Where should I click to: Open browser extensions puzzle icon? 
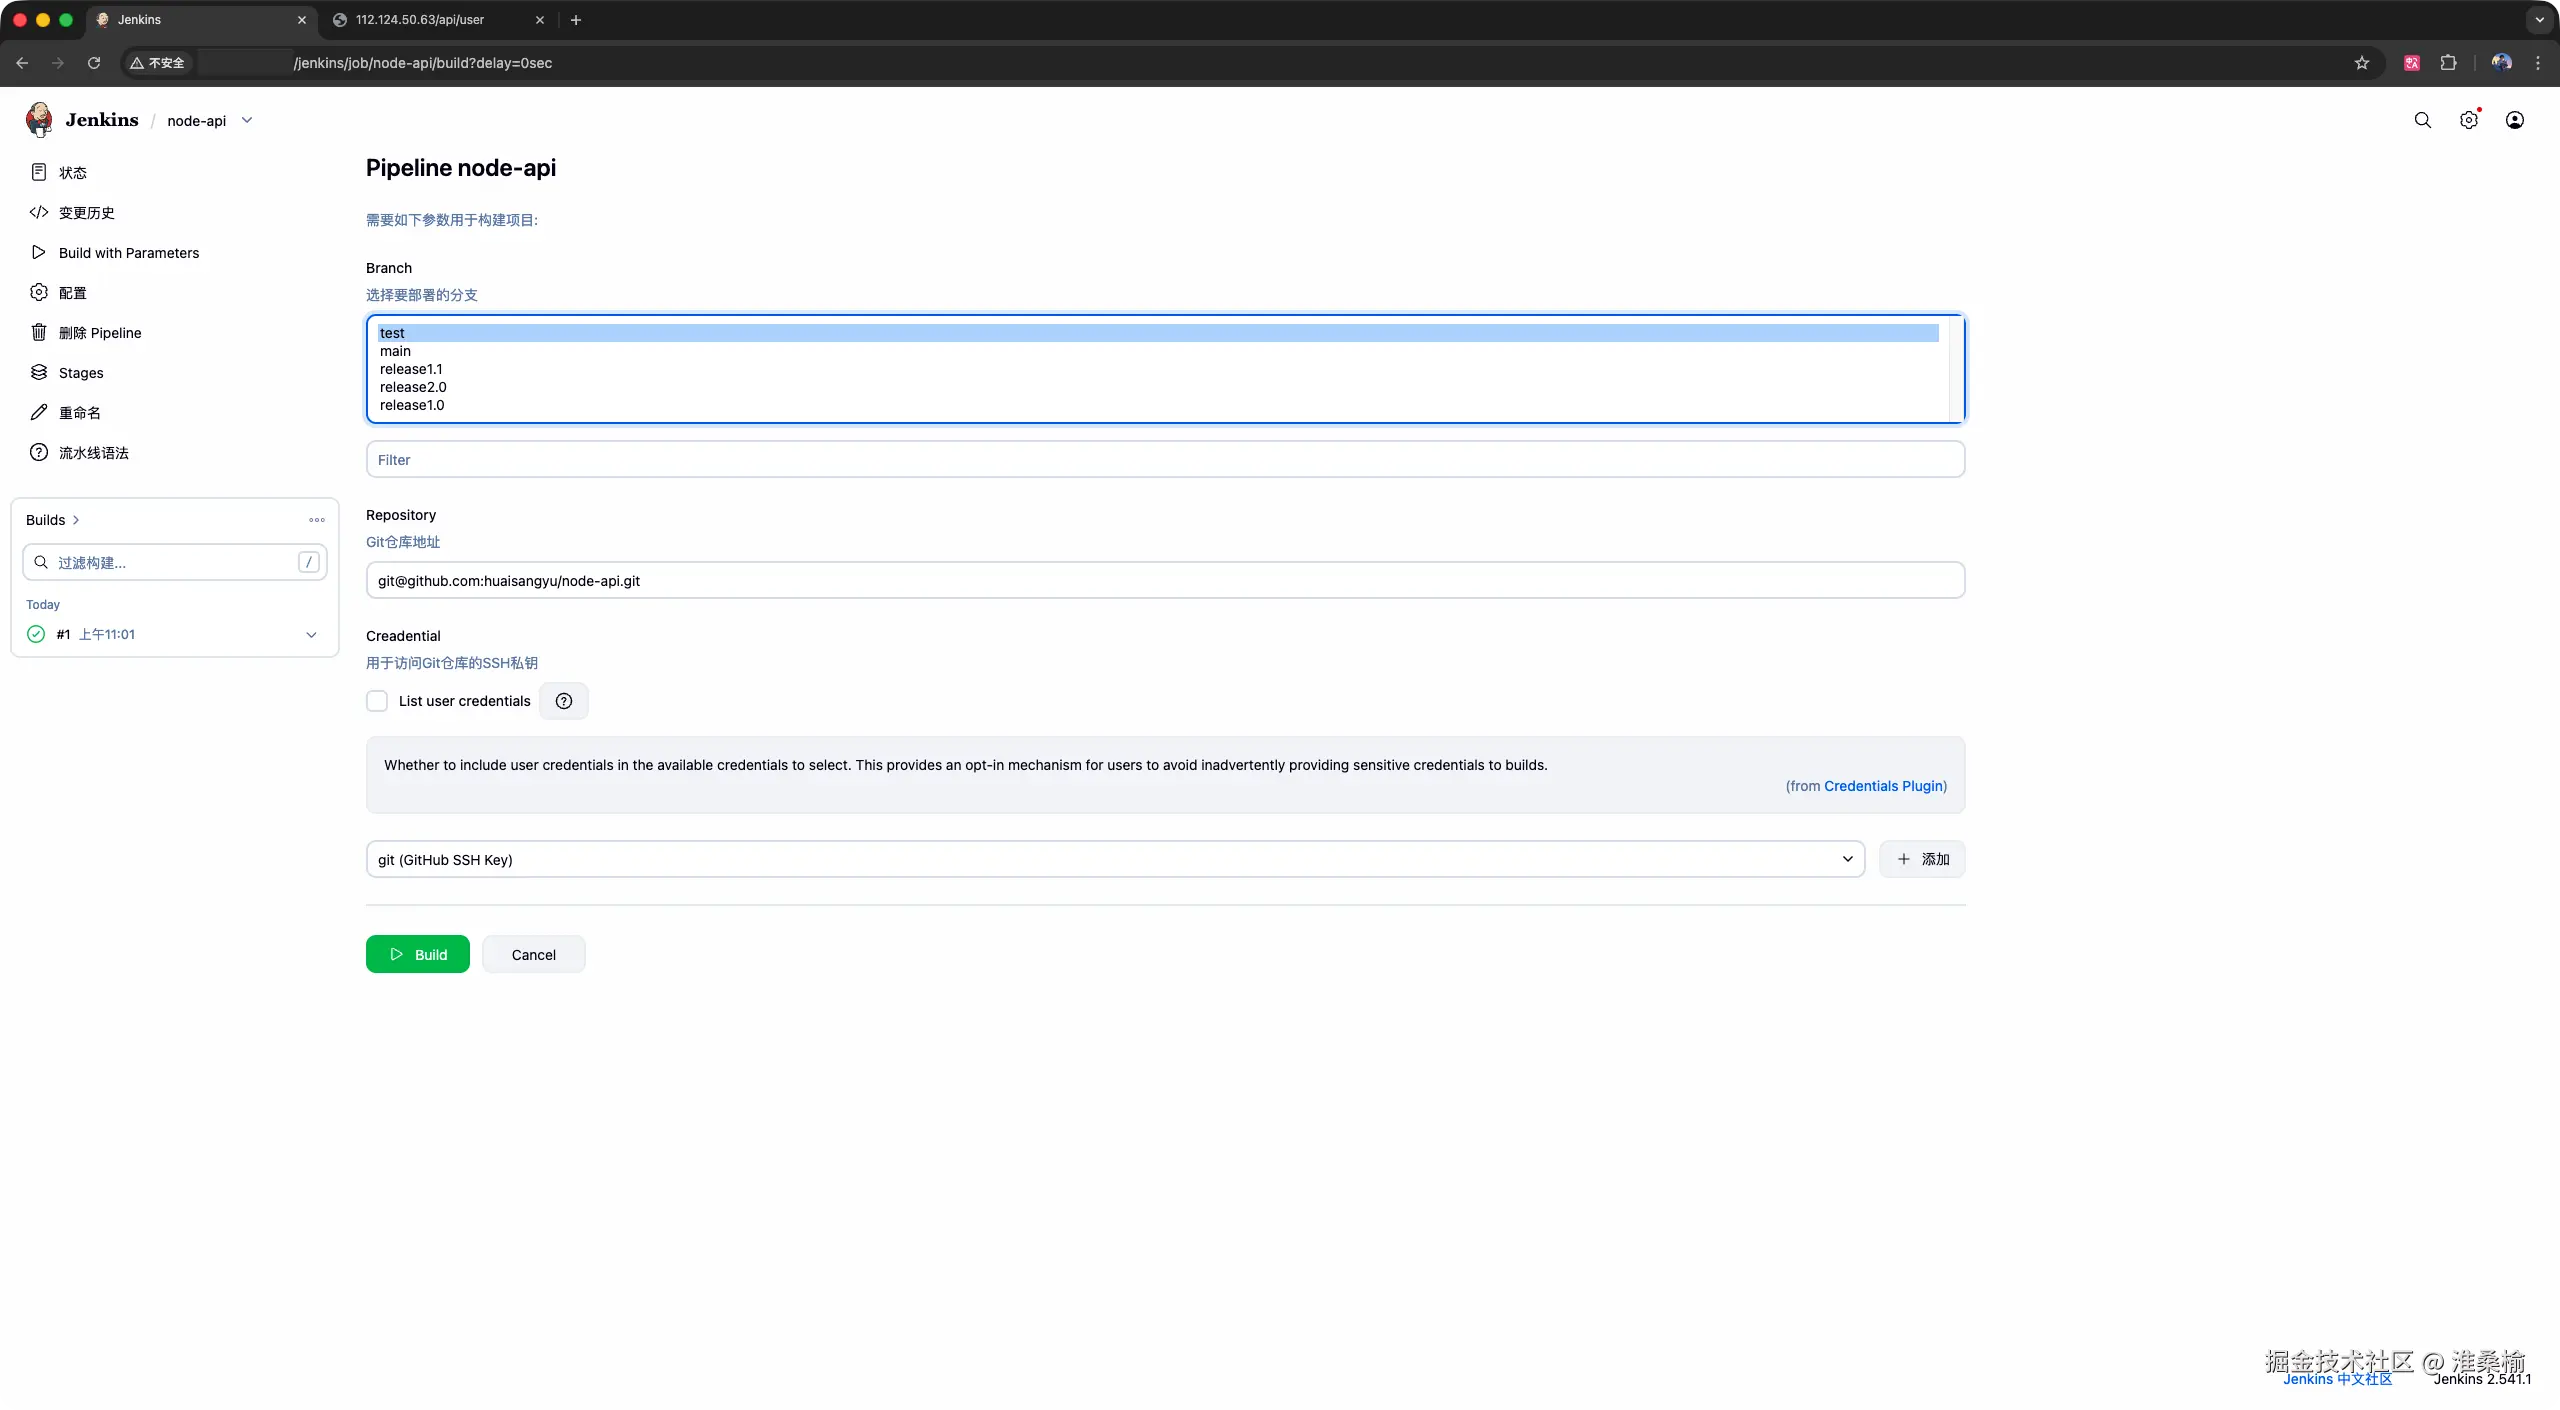pyautogui.click(x=2448, y=63)
